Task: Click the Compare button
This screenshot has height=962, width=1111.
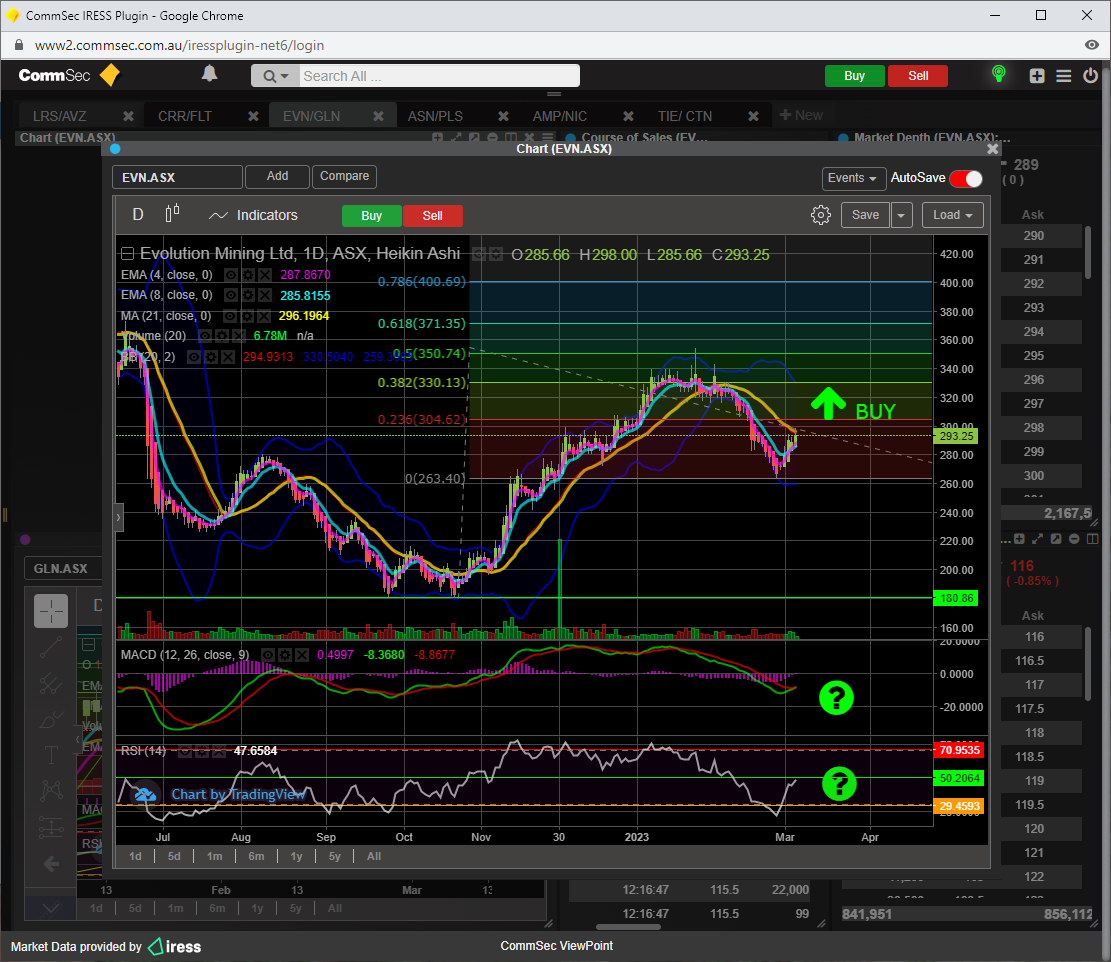Action: [344, 176]
